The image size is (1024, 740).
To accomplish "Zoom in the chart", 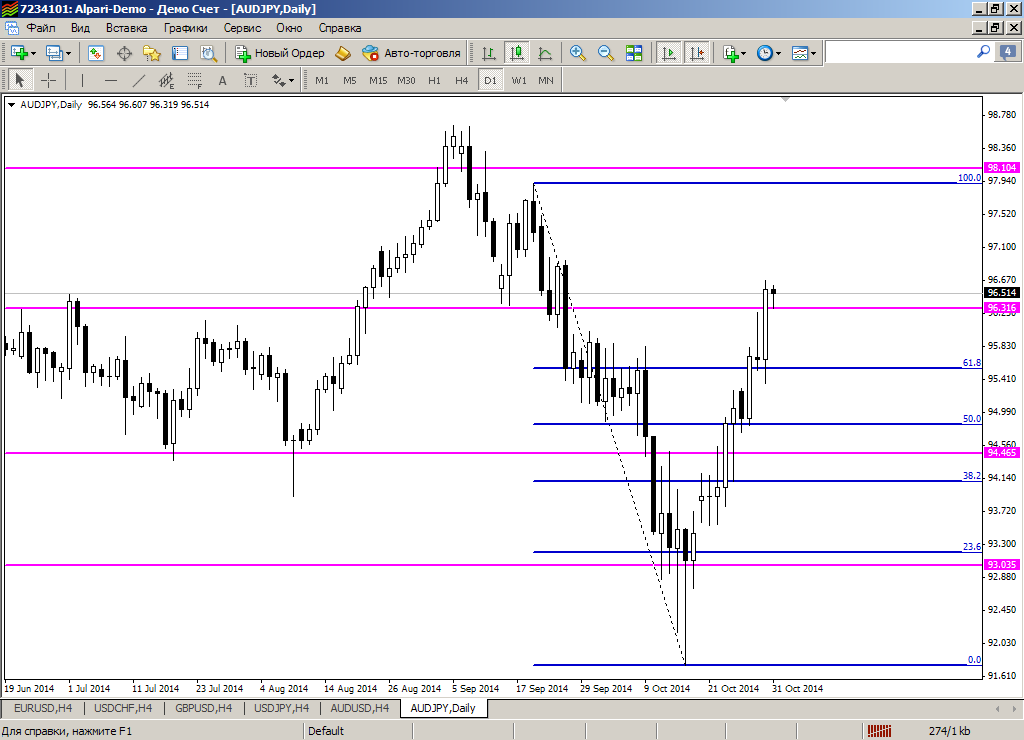I will pyautogui.click(x=577, y=53).
